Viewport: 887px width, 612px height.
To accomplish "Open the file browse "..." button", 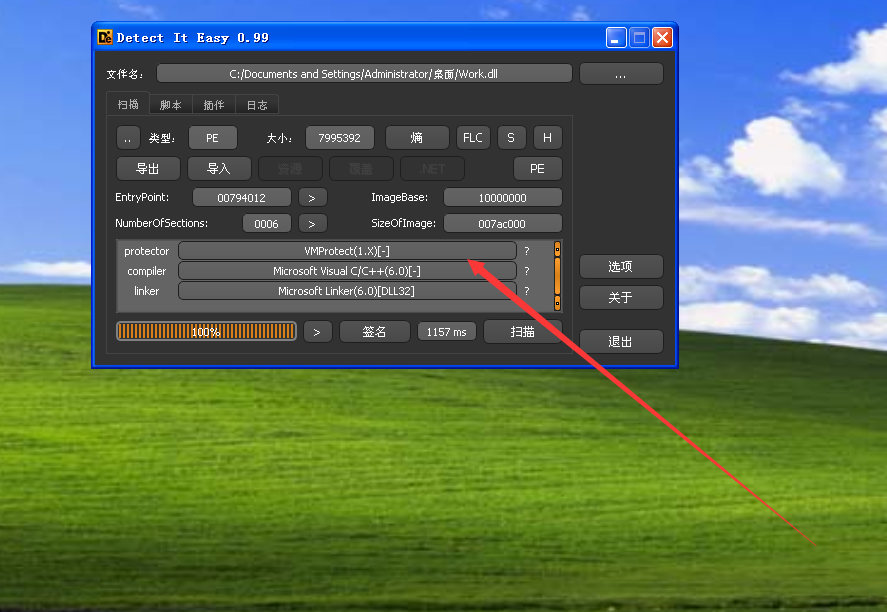I will pos(621,74).
